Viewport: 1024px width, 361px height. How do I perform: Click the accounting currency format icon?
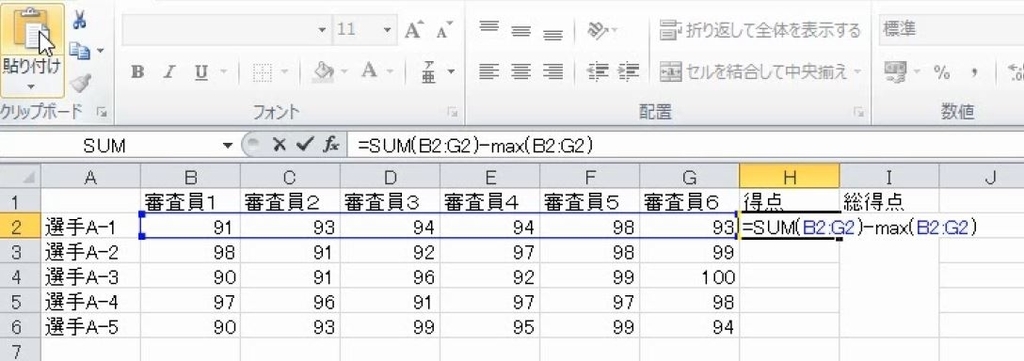click(x=895, y=71)
